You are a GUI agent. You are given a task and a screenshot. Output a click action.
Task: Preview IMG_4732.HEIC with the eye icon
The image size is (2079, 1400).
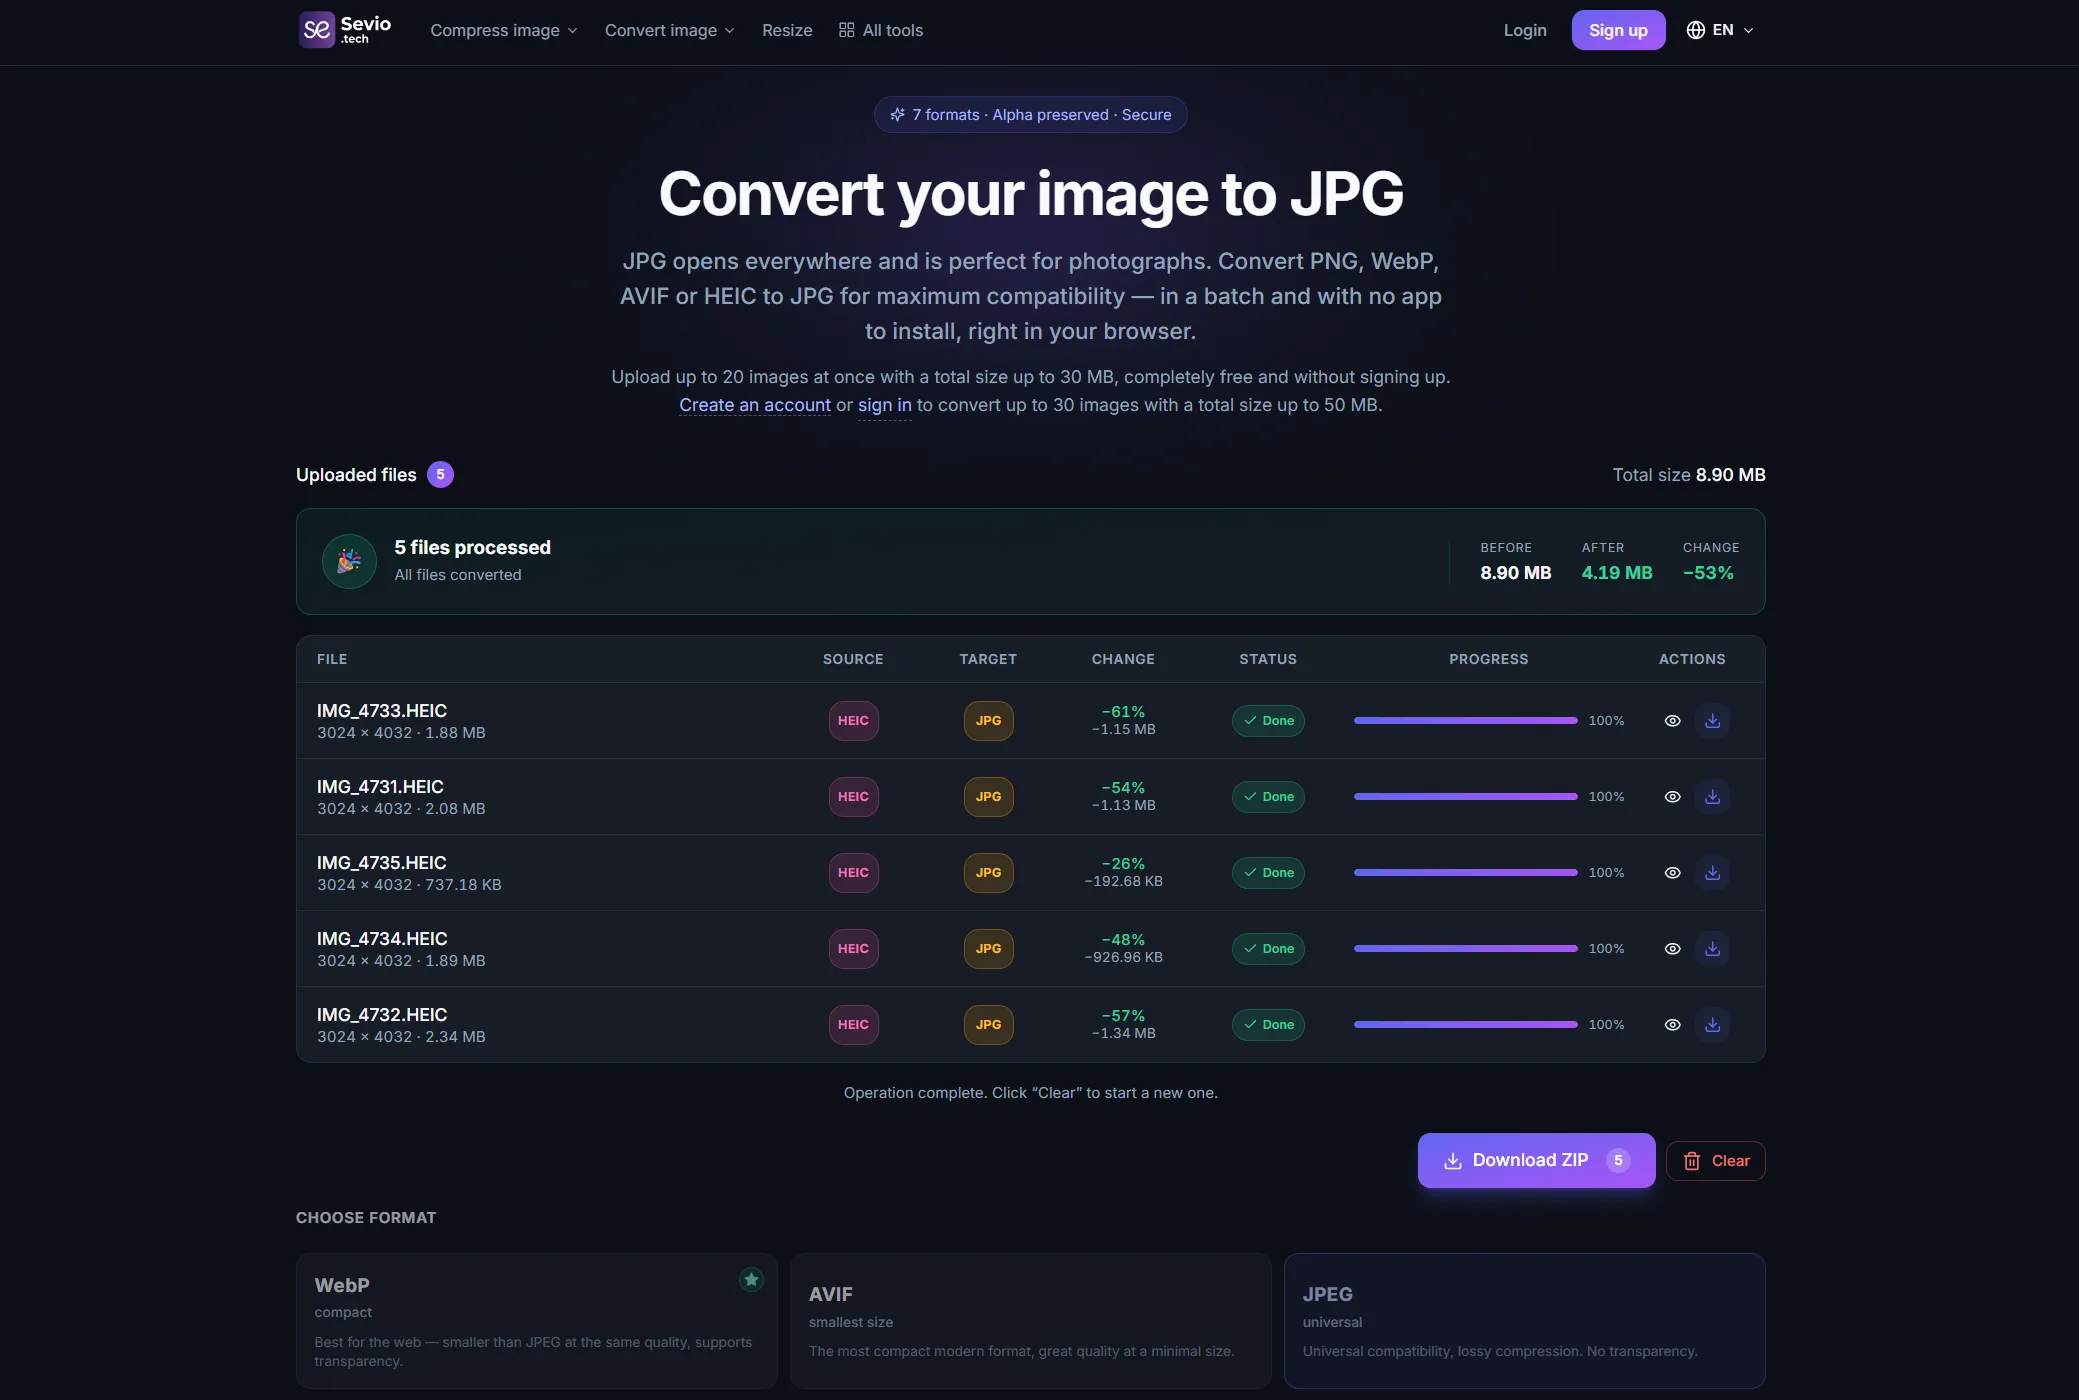click(x=1672, y=1025)
